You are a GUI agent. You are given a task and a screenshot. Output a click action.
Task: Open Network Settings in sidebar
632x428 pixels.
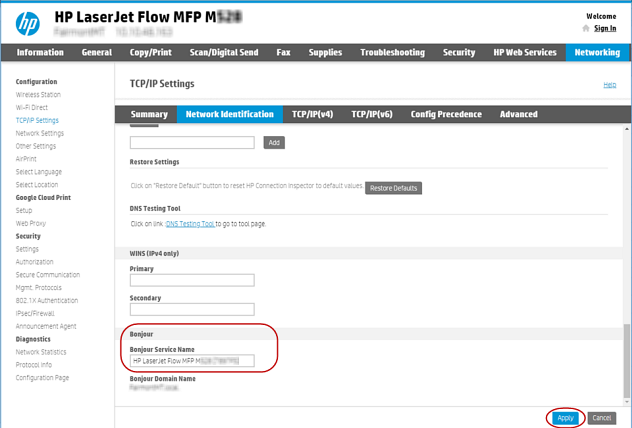40,133
